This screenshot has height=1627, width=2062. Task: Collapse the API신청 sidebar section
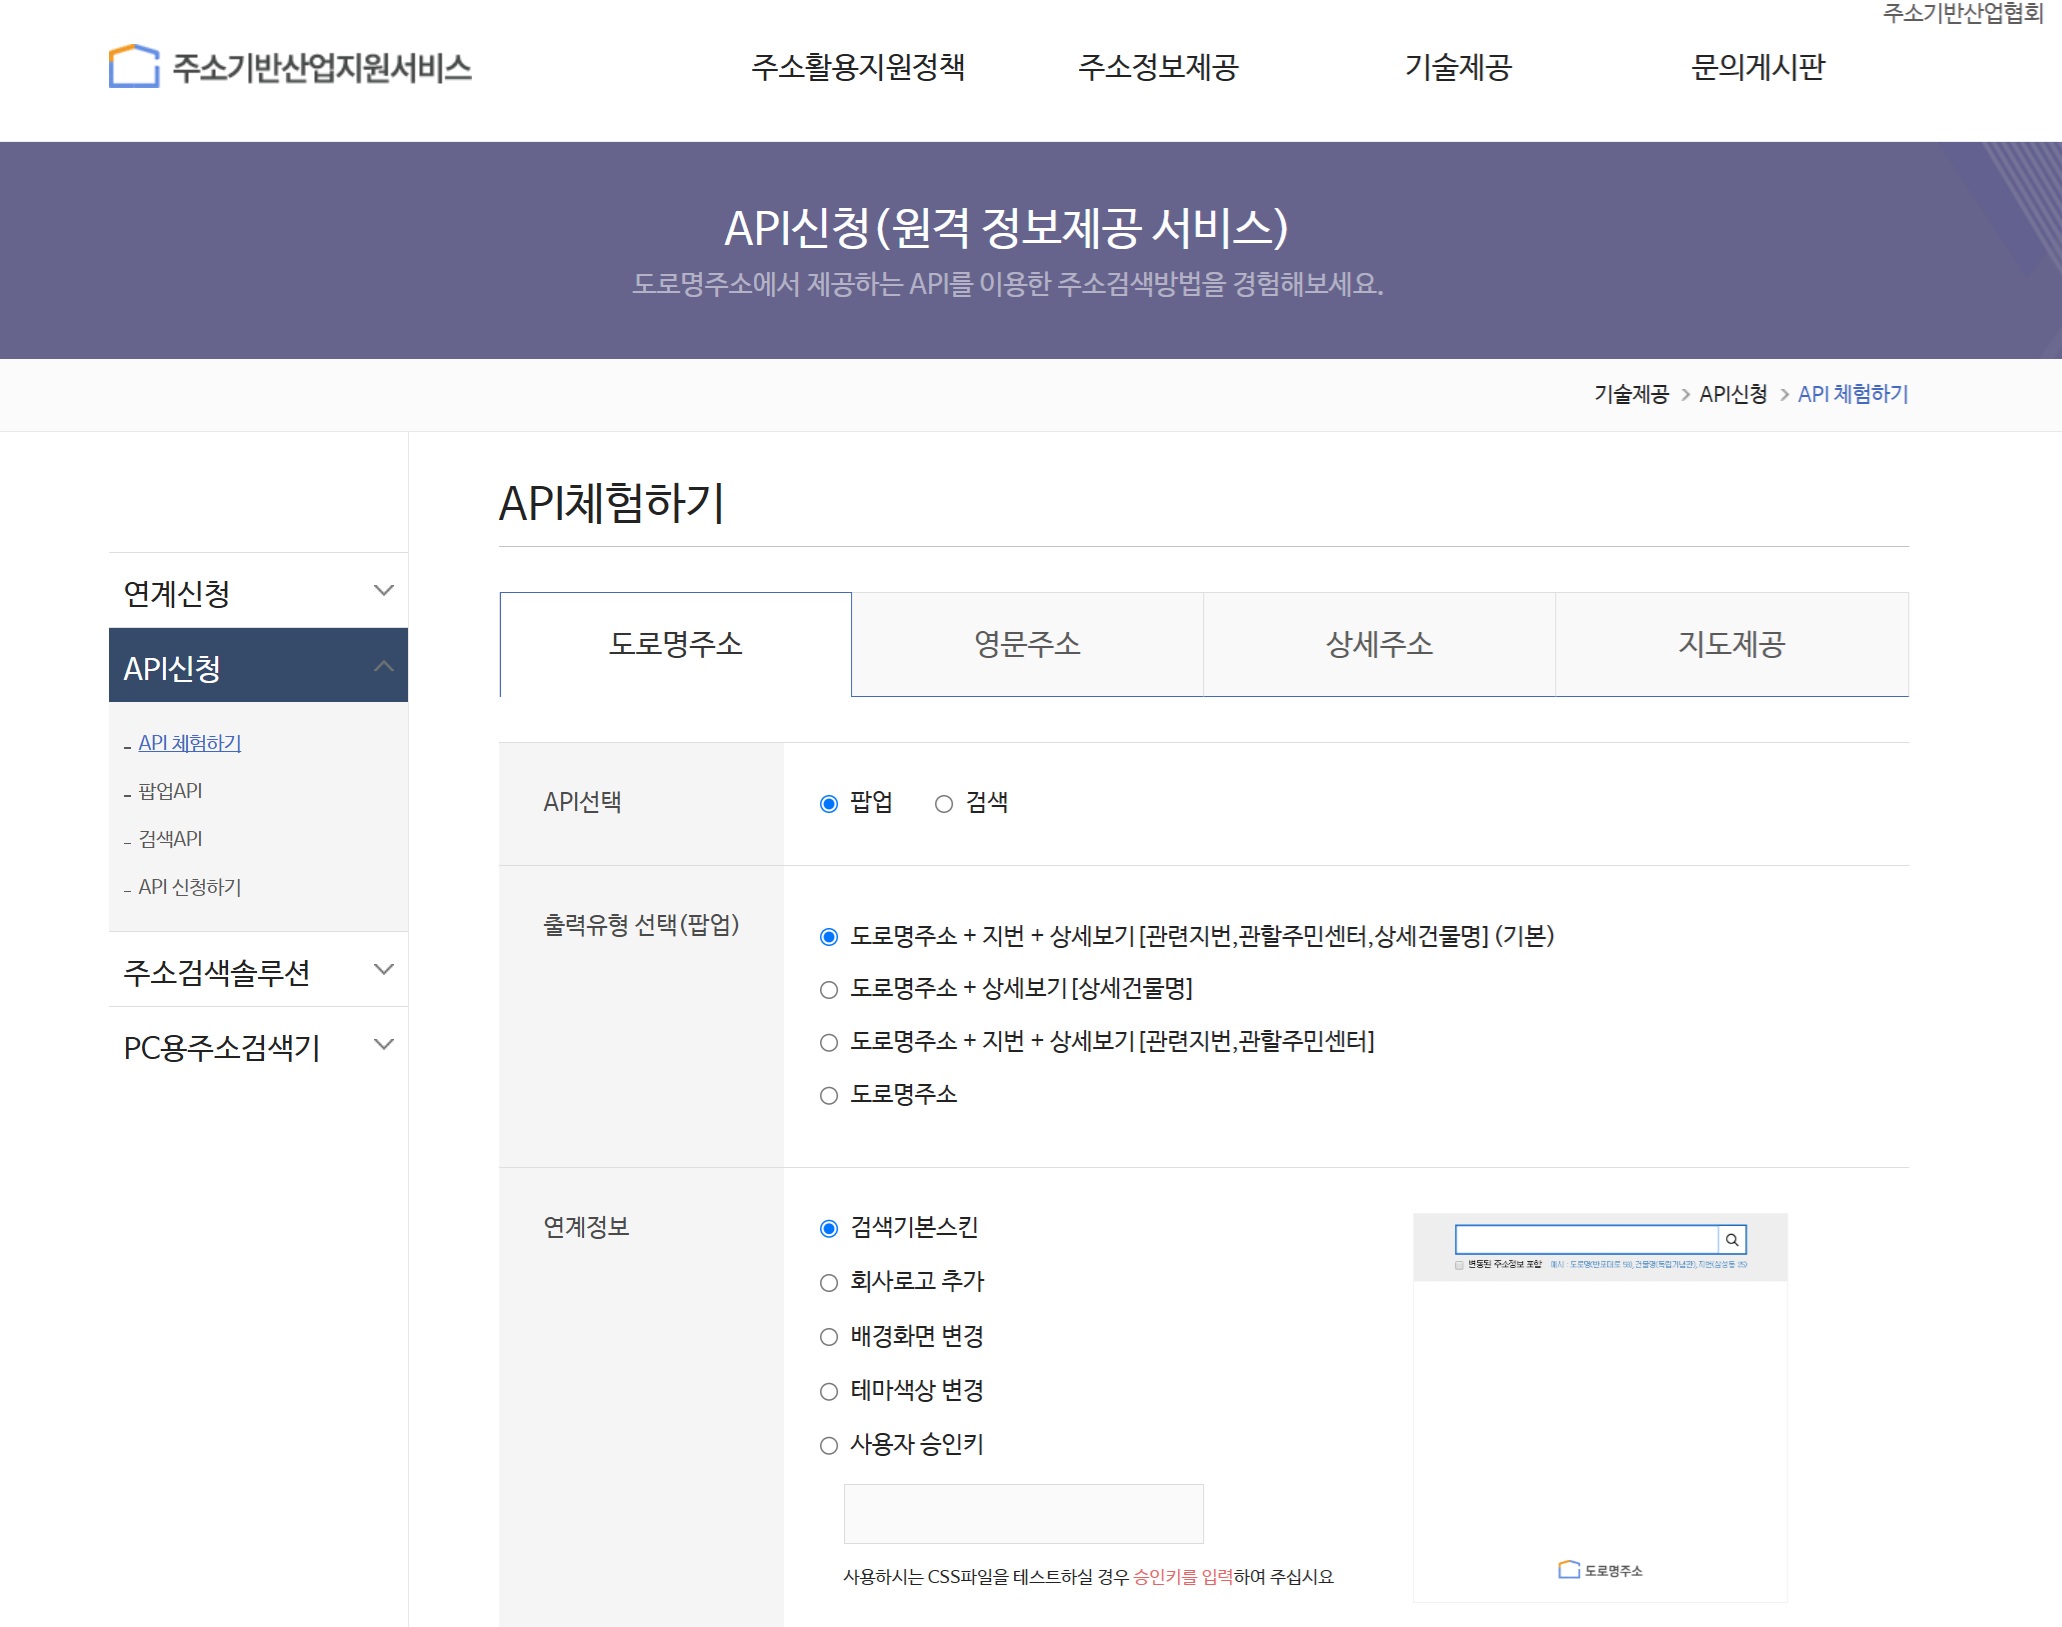pyautogui.click(x=383, y=666)
